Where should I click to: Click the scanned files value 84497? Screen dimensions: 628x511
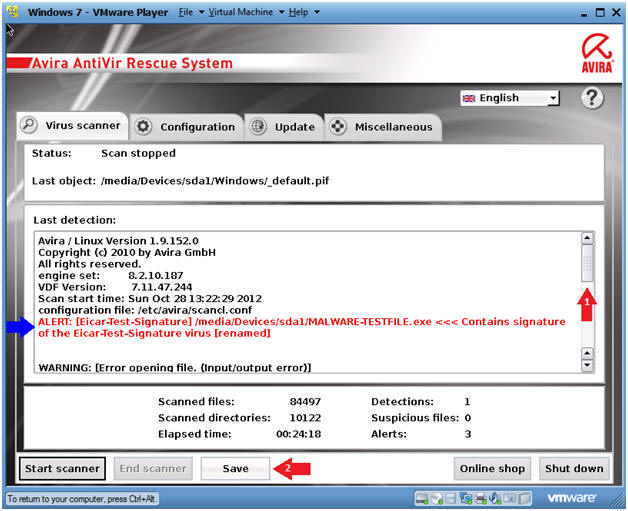click(x=305, y=402)
